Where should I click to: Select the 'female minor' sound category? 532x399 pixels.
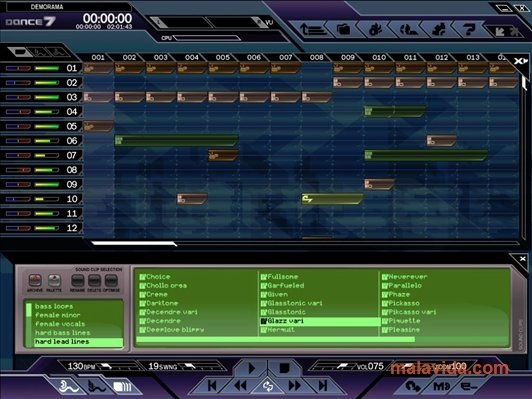pyautogui.click(x=58, y=315)
